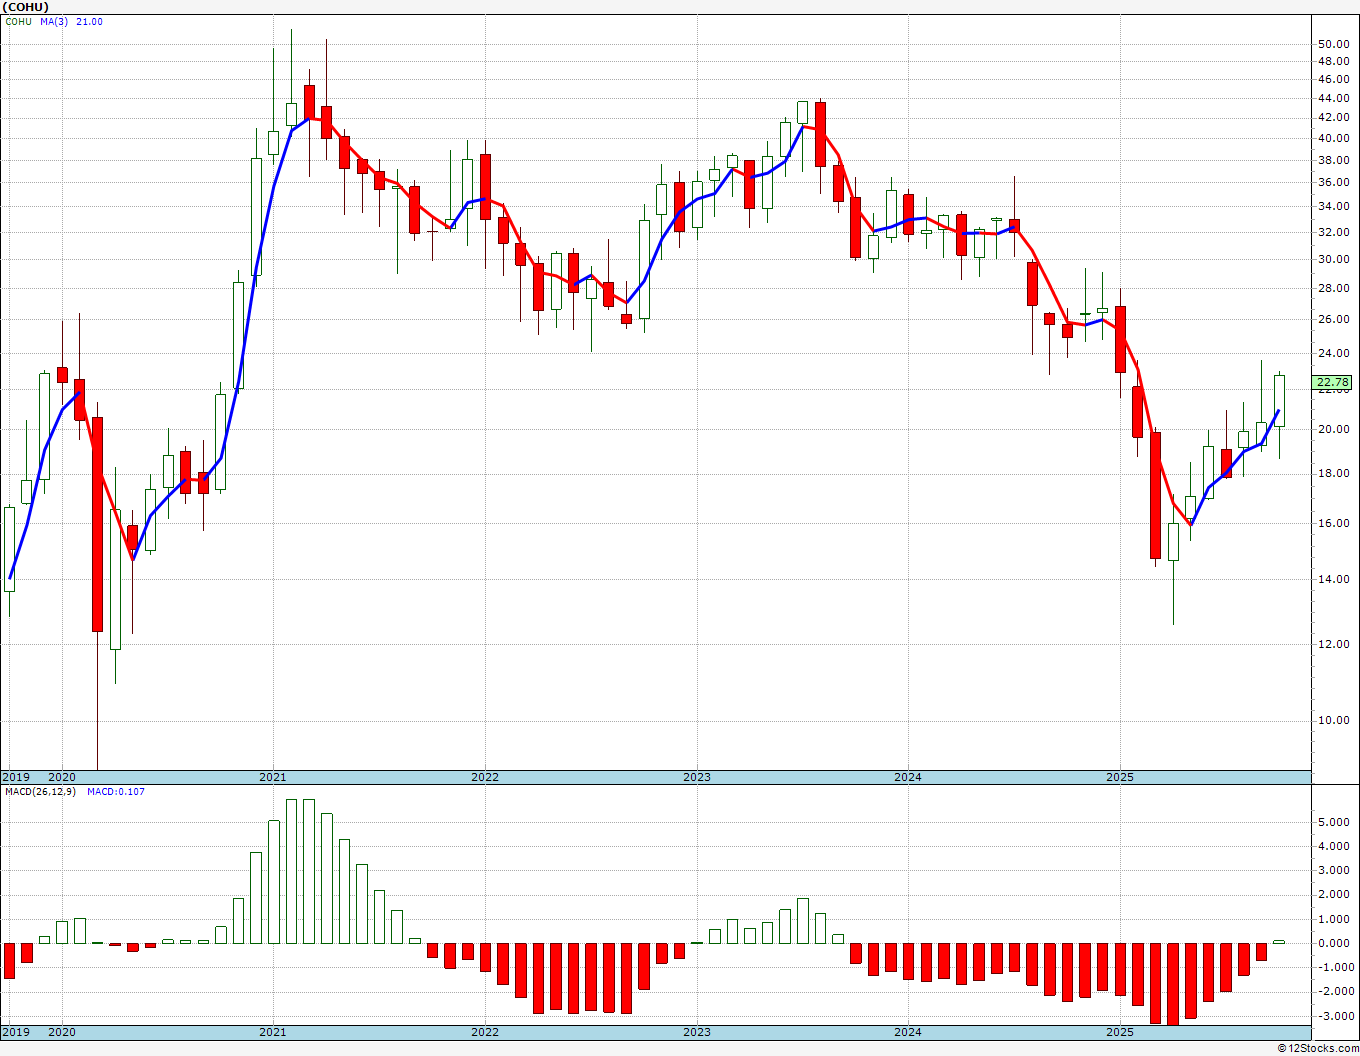1360x1056 pixels.
Task: Click the 10.00 price axis label
Action: point(1333,721)
